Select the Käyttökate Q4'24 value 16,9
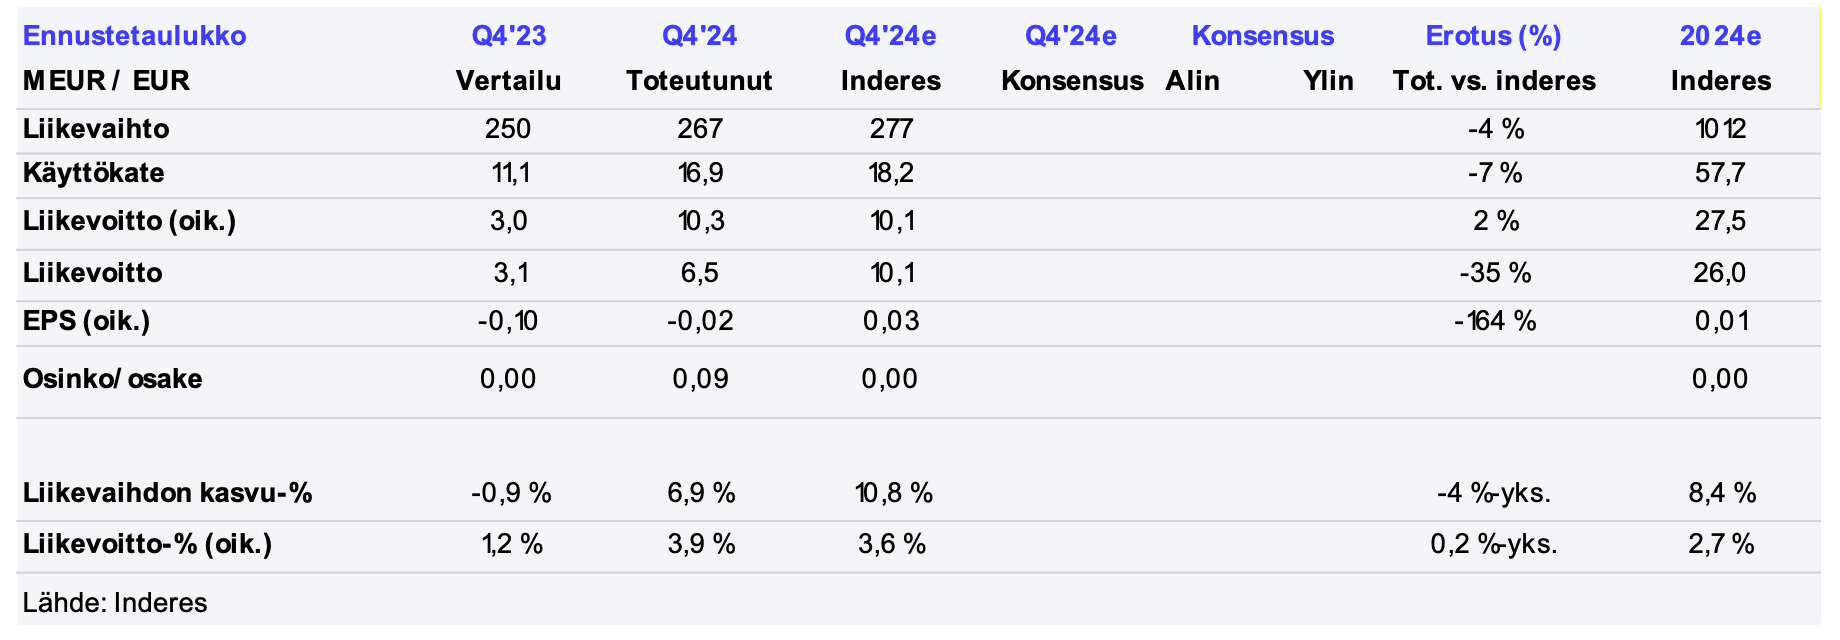 point(700,173)
